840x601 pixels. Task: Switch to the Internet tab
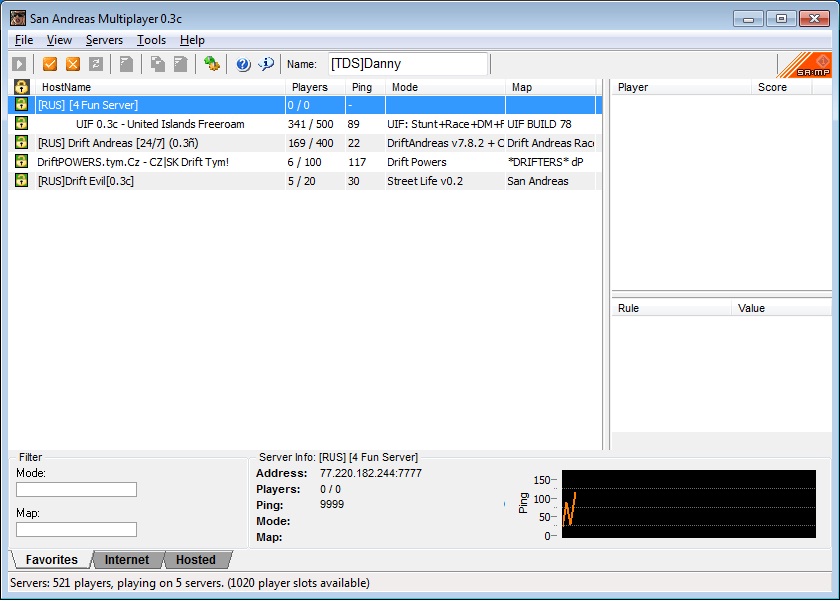[127, 560]
